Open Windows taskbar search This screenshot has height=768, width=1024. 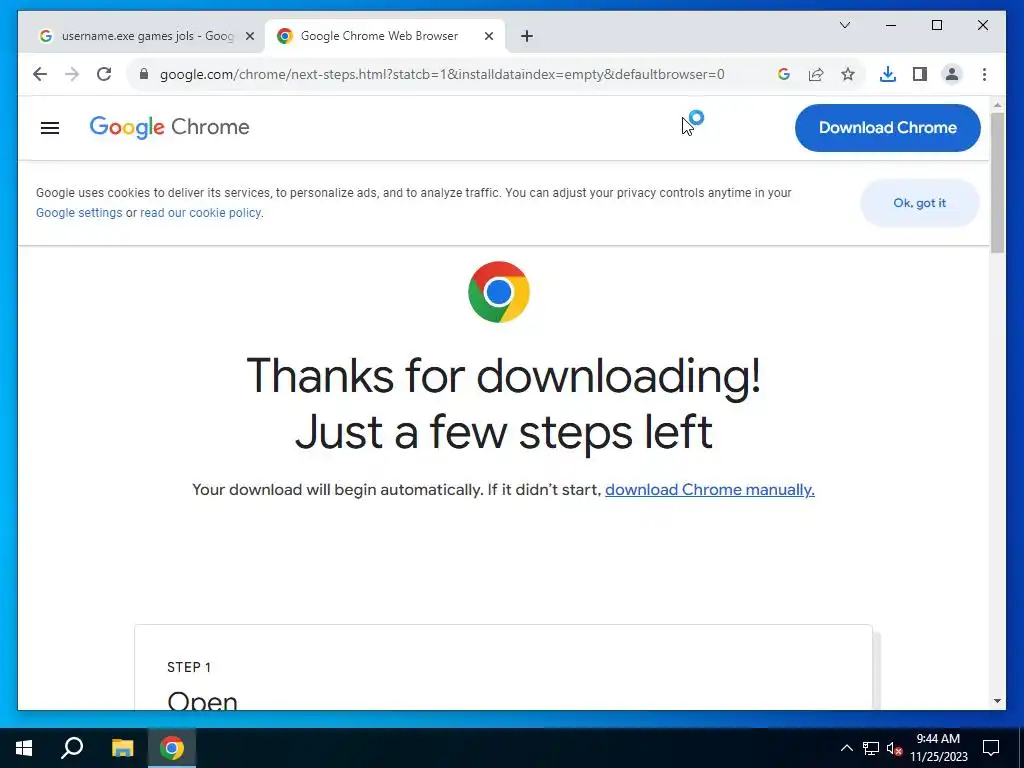(72, 748)
